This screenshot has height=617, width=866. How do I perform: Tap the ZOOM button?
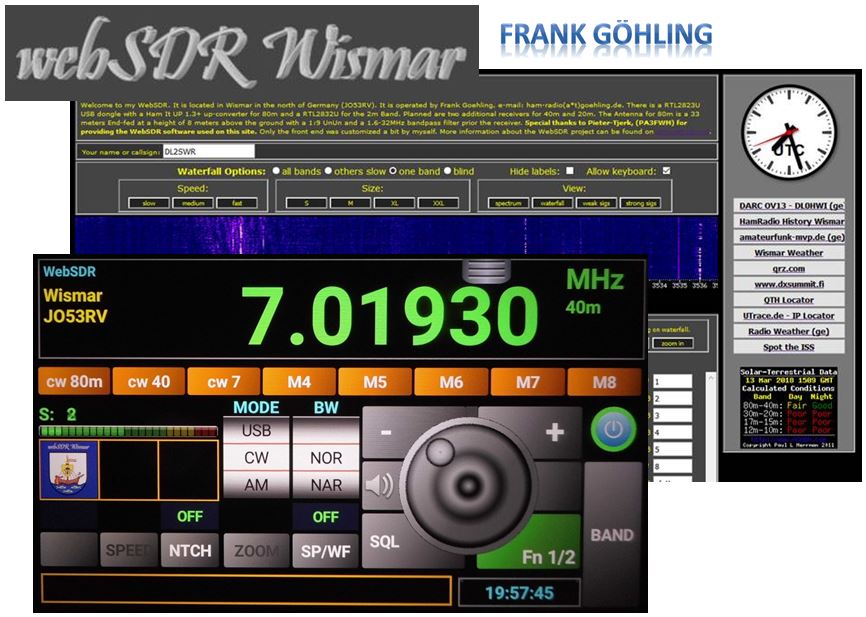pos(256,550)
